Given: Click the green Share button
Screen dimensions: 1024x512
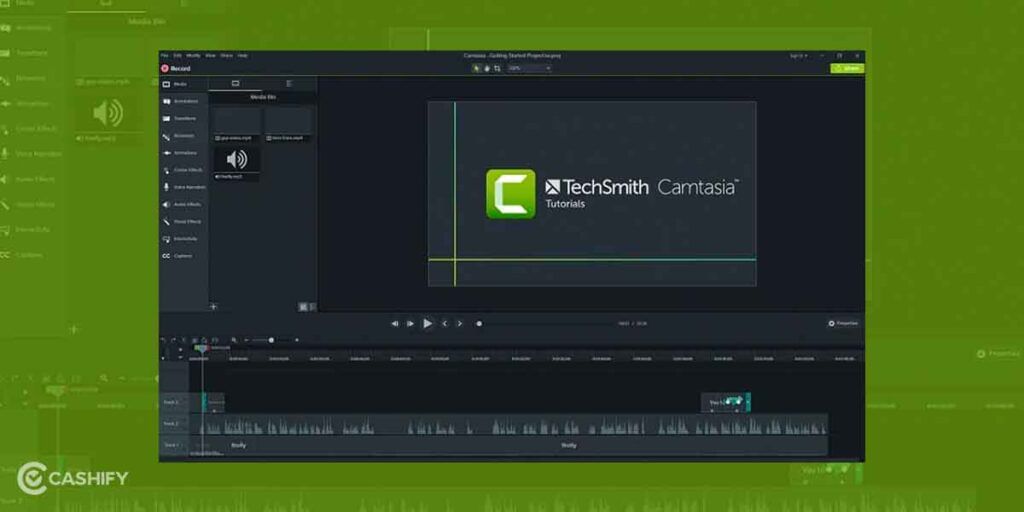Looking at the screenshot, I should [847, 68].
